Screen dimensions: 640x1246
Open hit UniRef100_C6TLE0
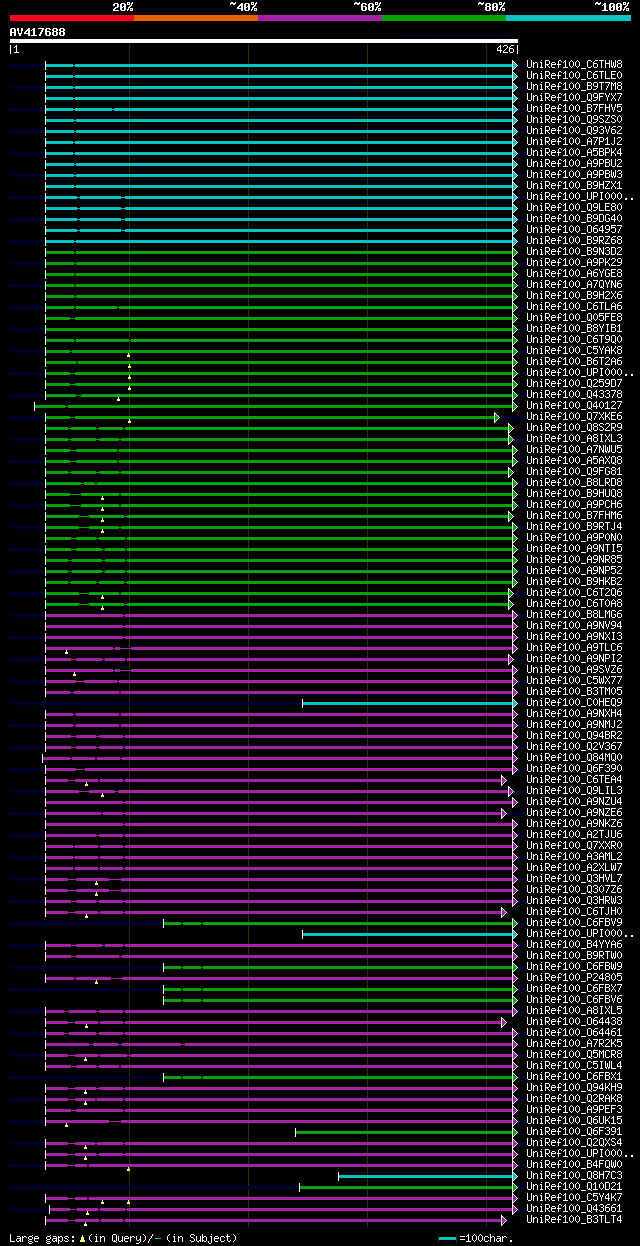pyautogui.click(x=574, y=76)
